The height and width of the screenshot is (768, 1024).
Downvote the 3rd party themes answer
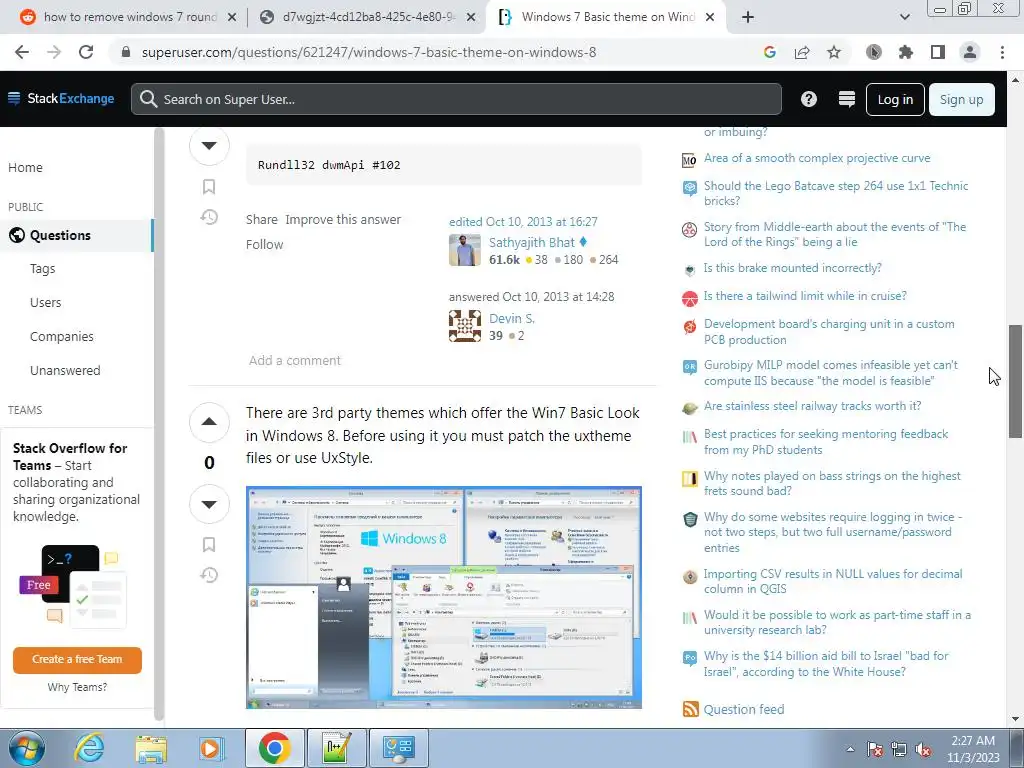click(x=209, y=504)
